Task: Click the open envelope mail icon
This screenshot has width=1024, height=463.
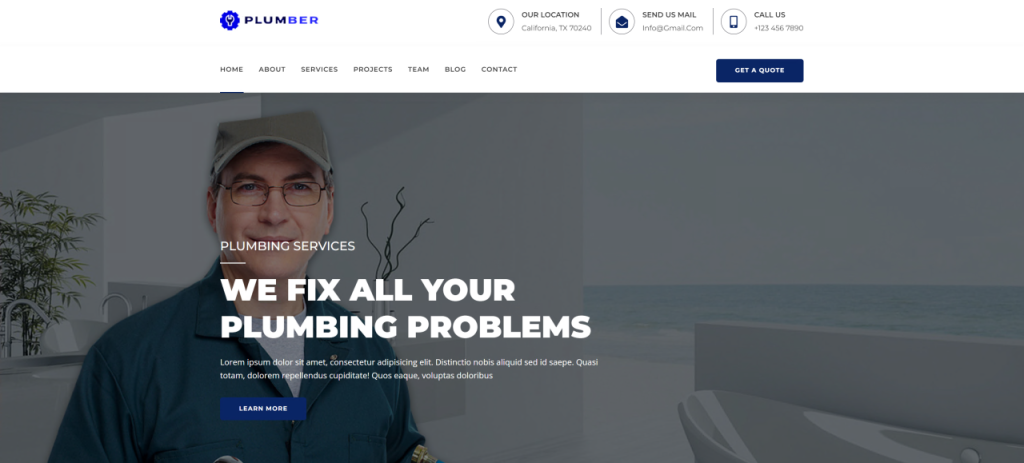Action: pyautogui.click(x=622, y=22)
